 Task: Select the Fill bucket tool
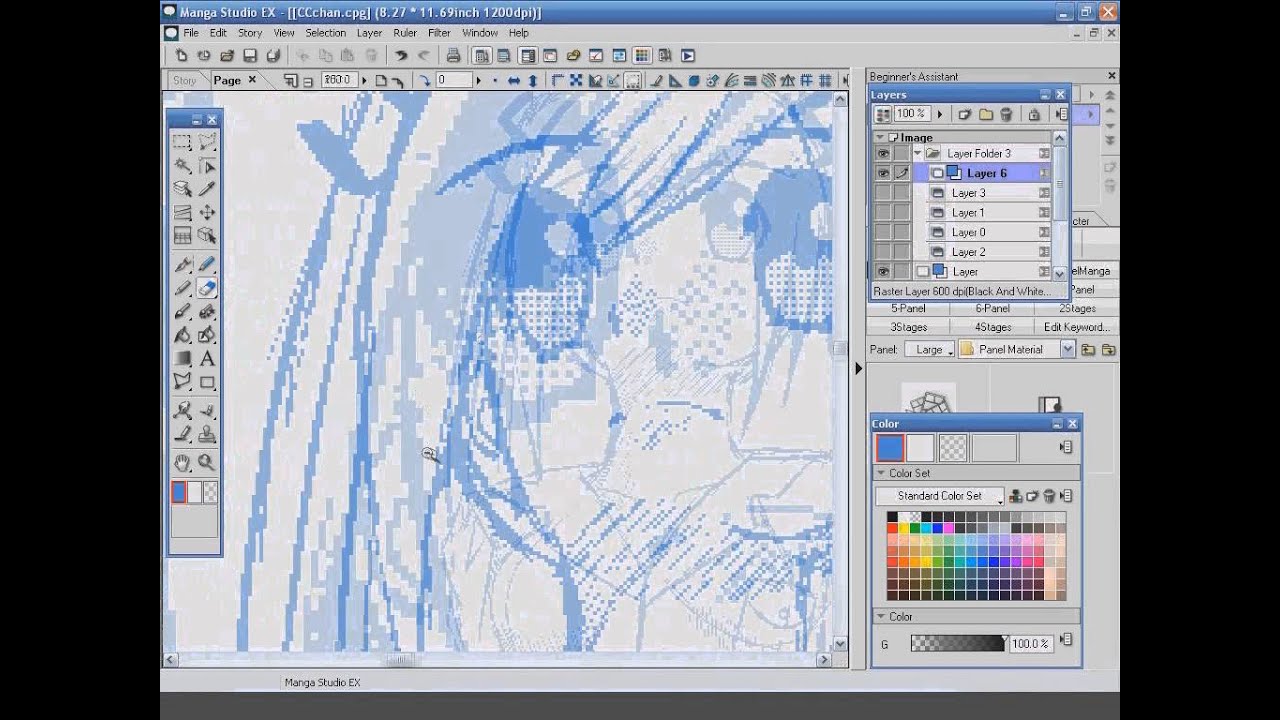(x=182, y=335)
